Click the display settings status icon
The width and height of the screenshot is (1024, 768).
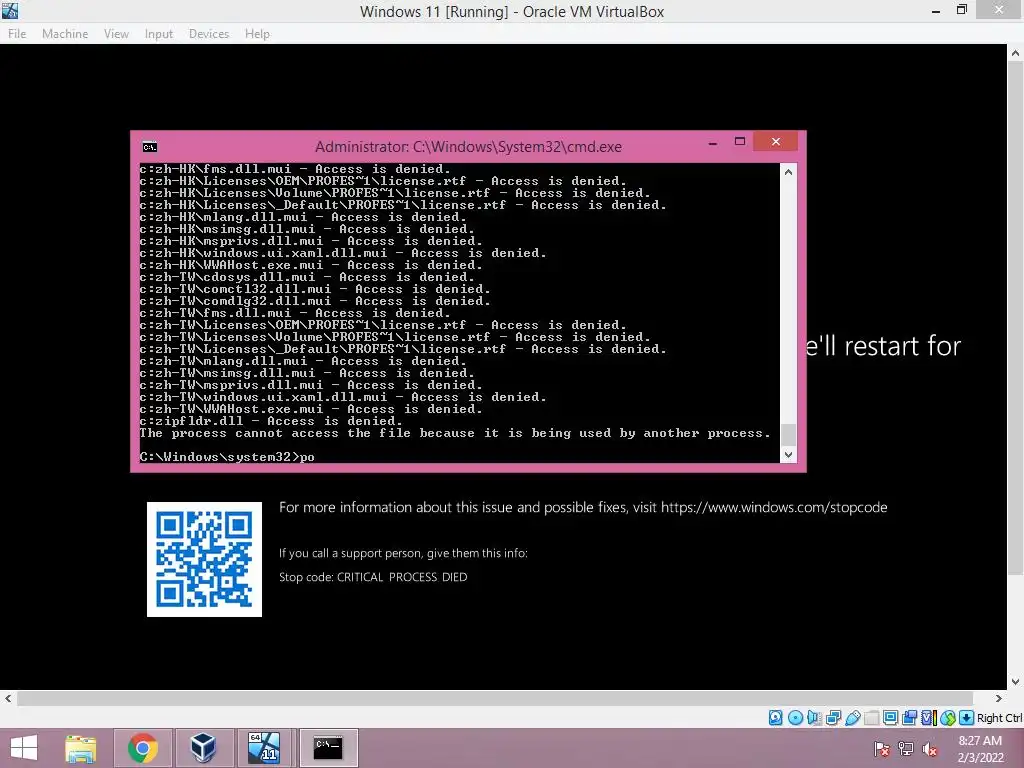[x=890, y=718]
